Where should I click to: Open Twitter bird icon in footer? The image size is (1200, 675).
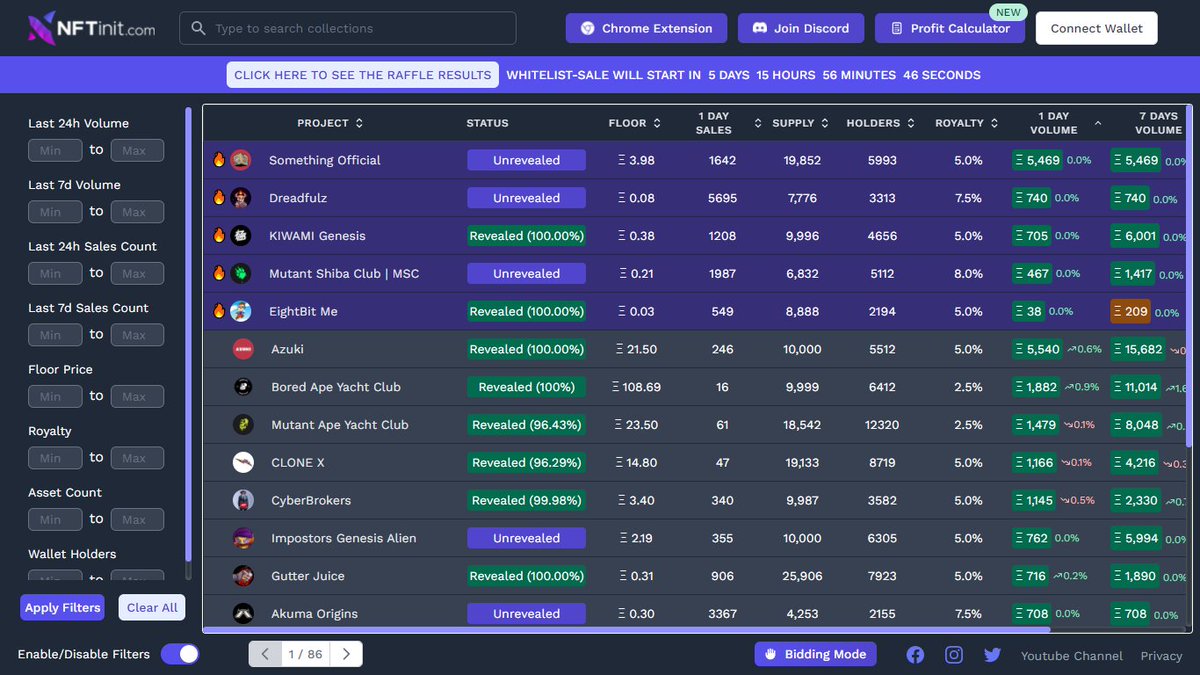992,655
